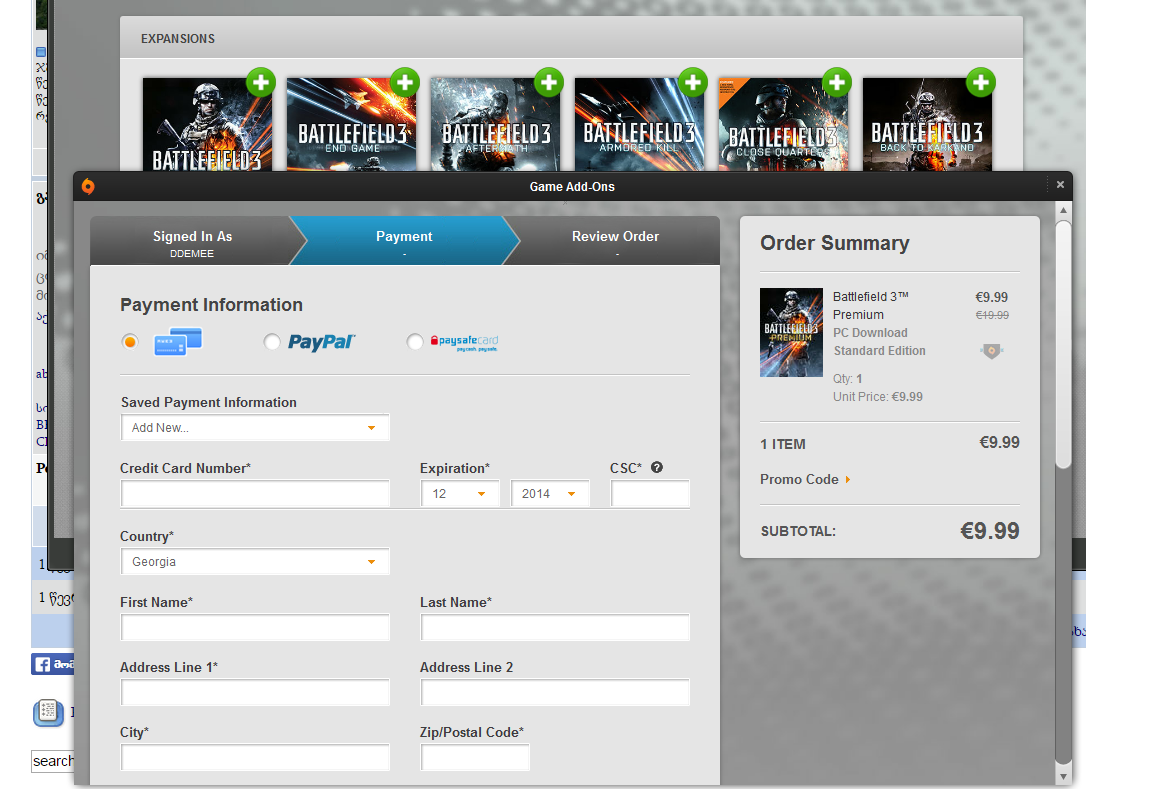Click the strikethrough €19.99 price
Screen dimensions: 1152x789
[992, 315]
